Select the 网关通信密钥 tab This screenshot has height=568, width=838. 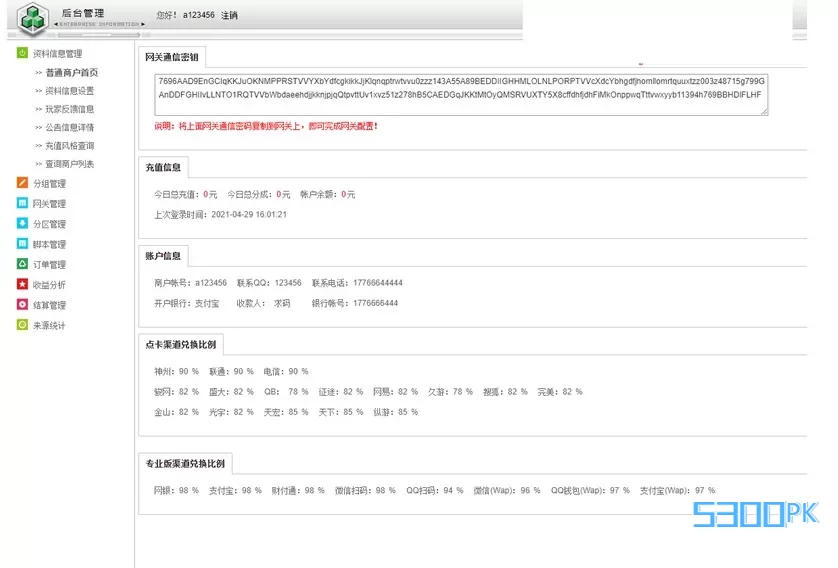(172, 57)
